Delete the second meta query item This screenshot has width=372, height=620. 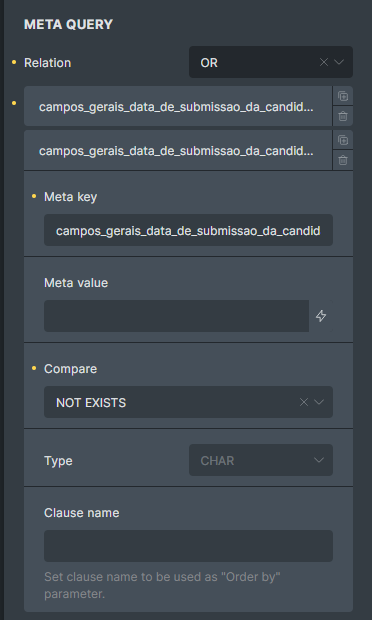click(343, 160)
